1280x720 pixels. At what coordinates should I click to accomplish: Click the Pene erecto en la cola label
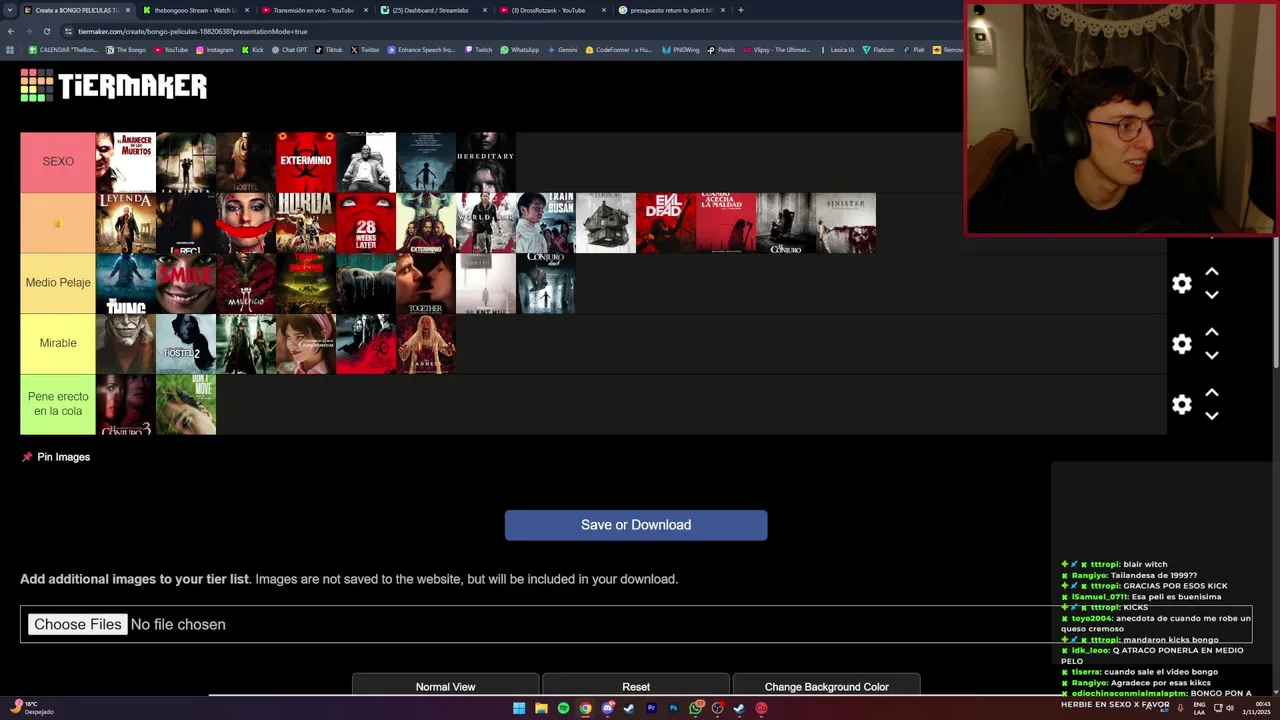tap(58, 404)
